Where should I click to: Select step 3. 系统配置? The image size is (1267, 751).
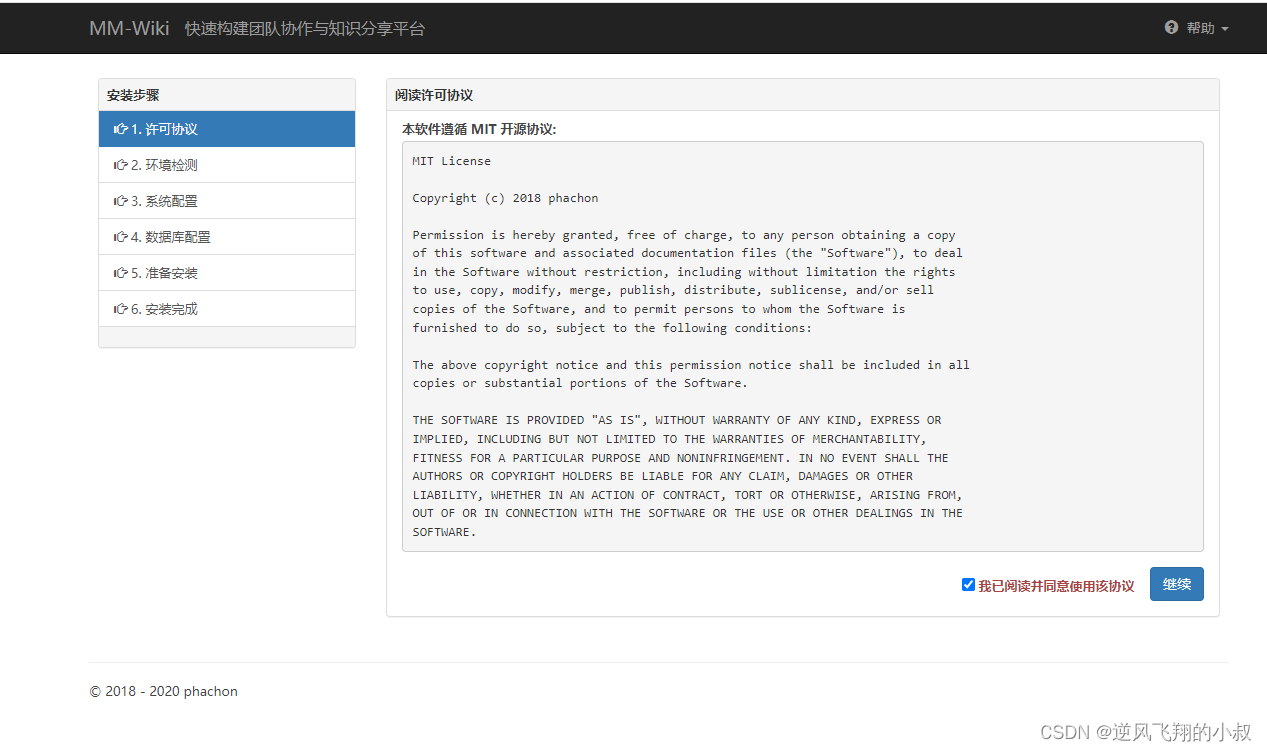pyautogui.click(x=227, y=201)
